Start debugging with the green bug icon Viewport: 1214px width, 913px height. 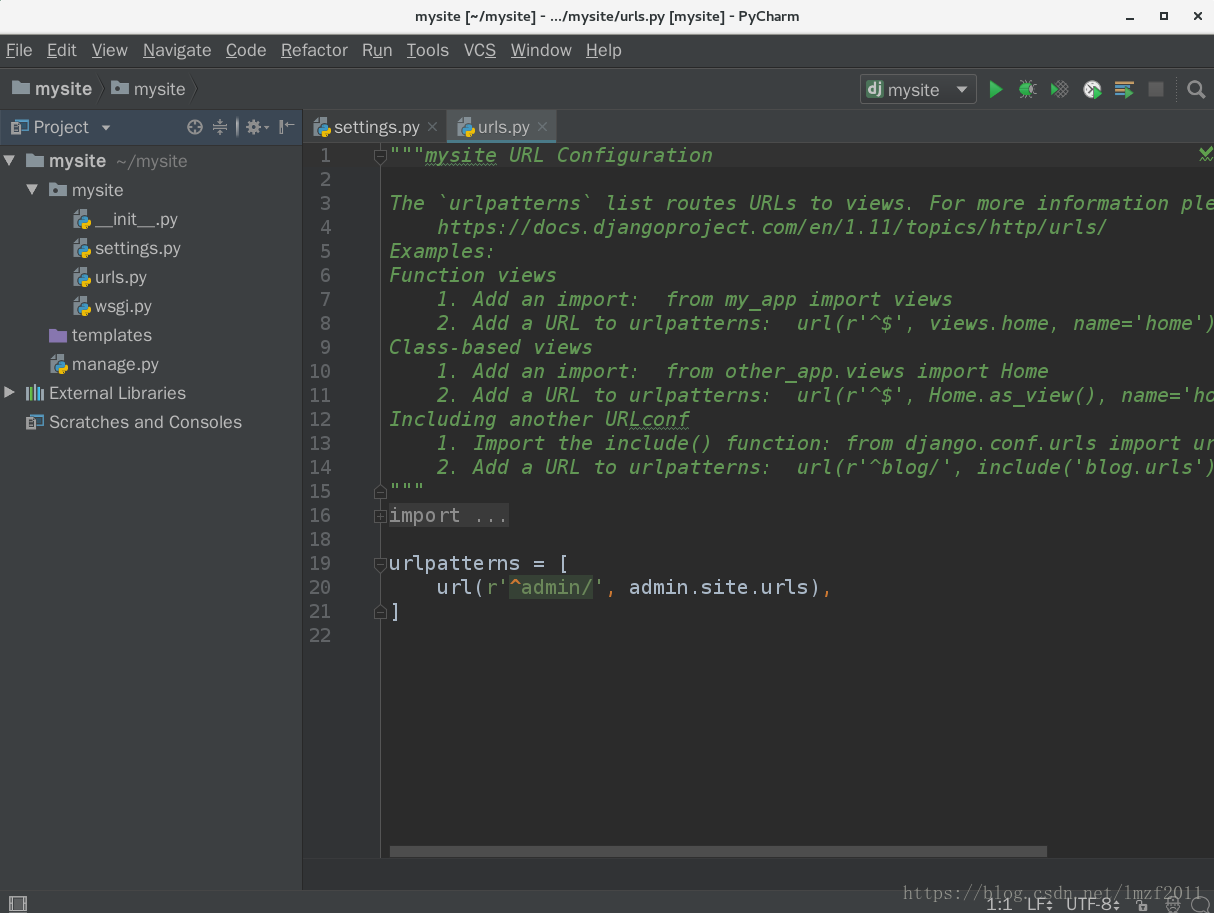1027,90
